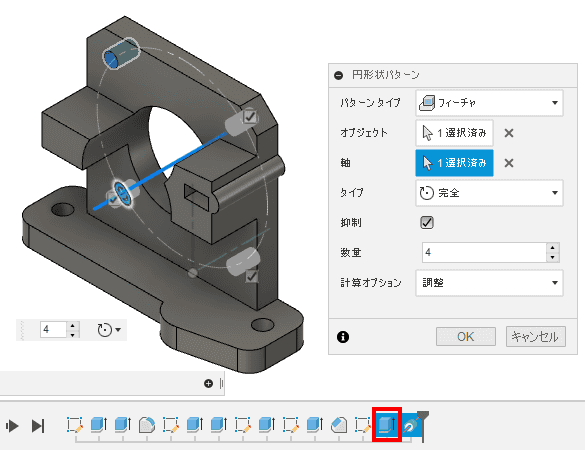Select the fifth extrude feature in the timeline

click(267, 425)
